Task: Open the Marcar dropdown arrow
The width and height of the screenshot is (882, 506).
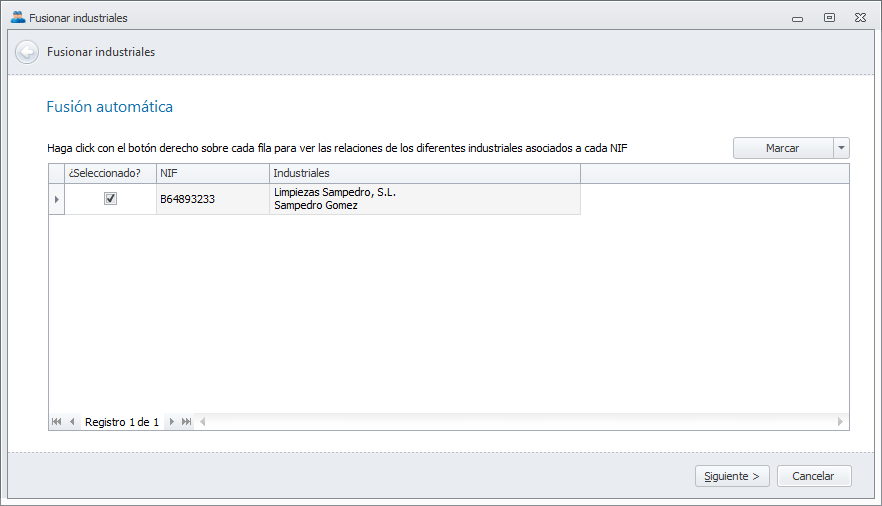Action: (x=841, y=148)
